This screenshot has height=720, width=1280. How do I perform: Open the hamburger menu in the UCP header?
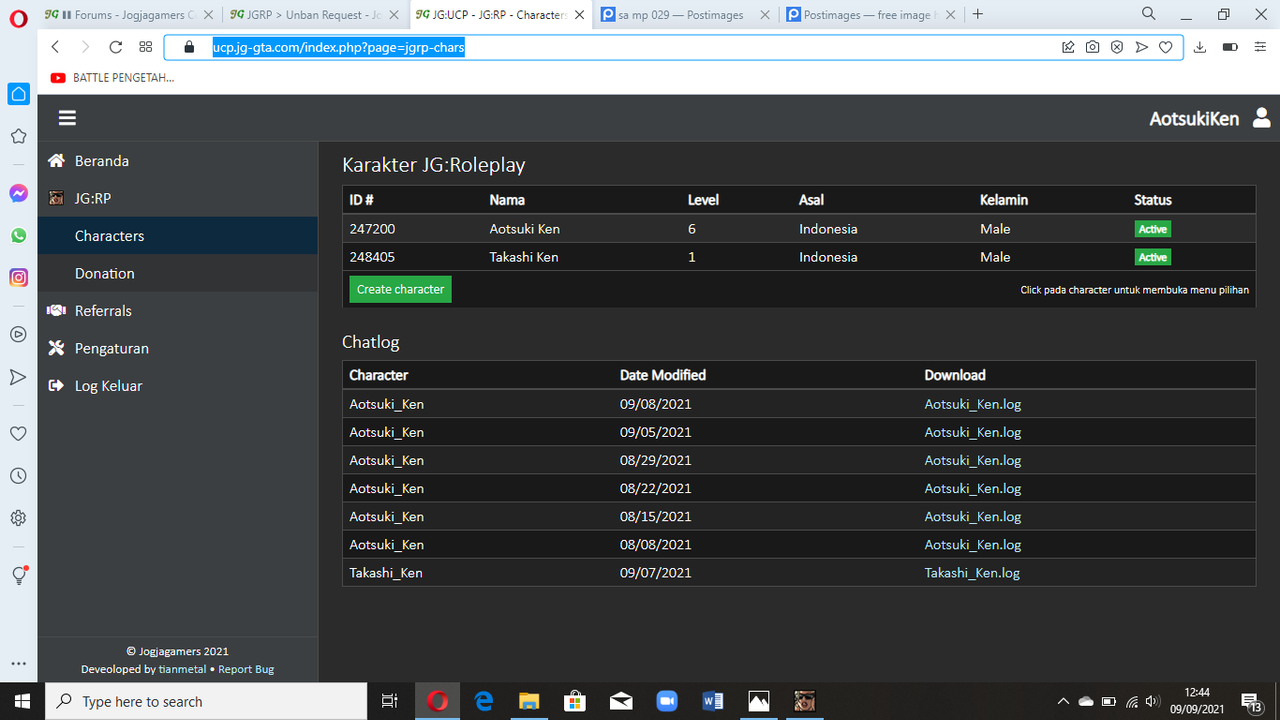tap(67, 118)
